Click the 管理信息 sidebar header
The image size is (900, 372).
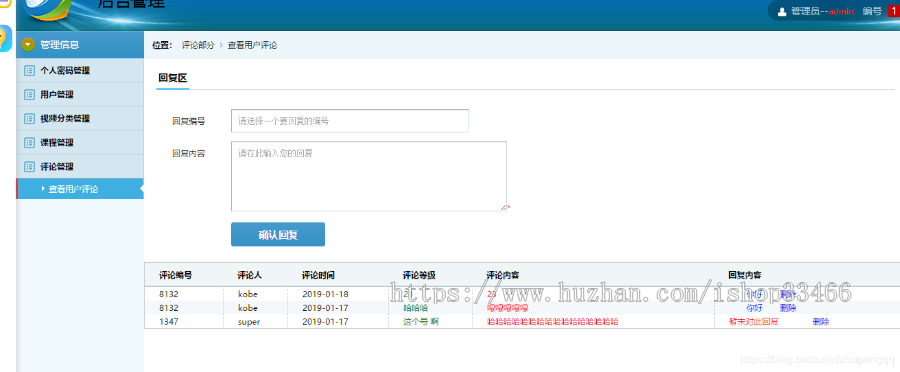tap(80, 45)
